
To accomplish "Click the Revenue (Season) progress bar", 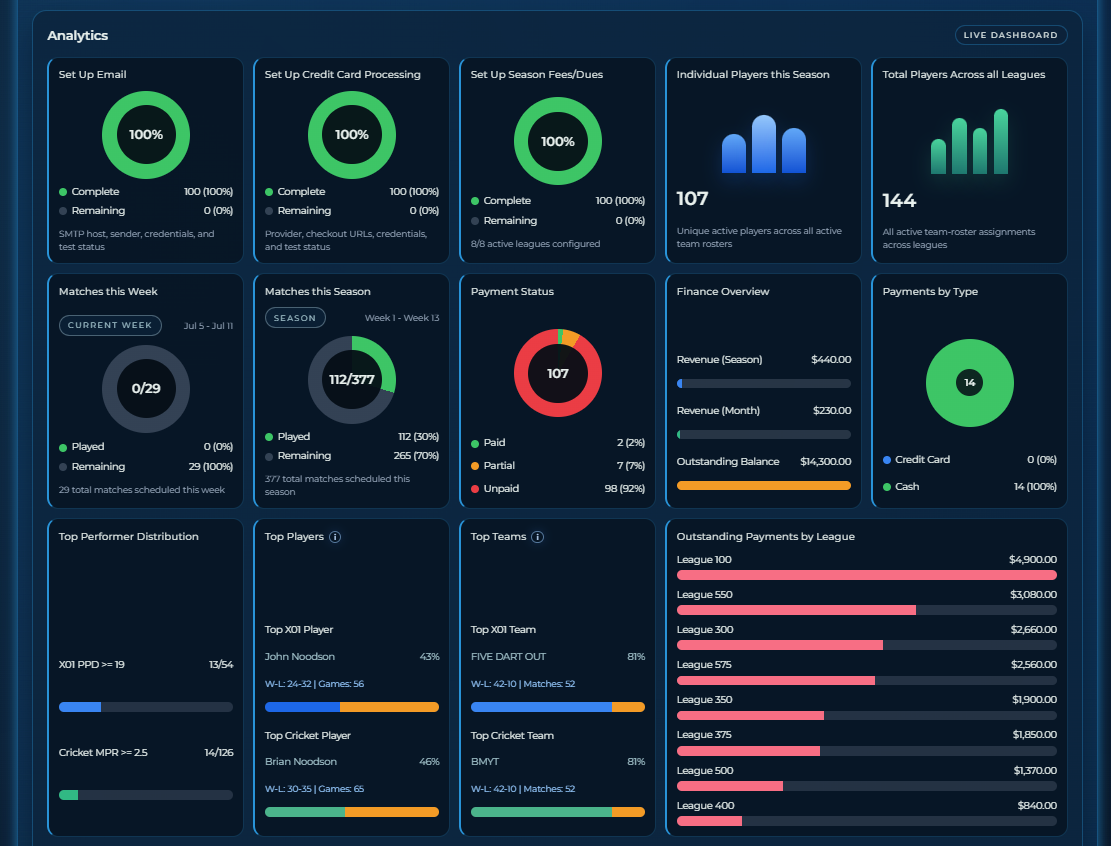I will 764,383.
